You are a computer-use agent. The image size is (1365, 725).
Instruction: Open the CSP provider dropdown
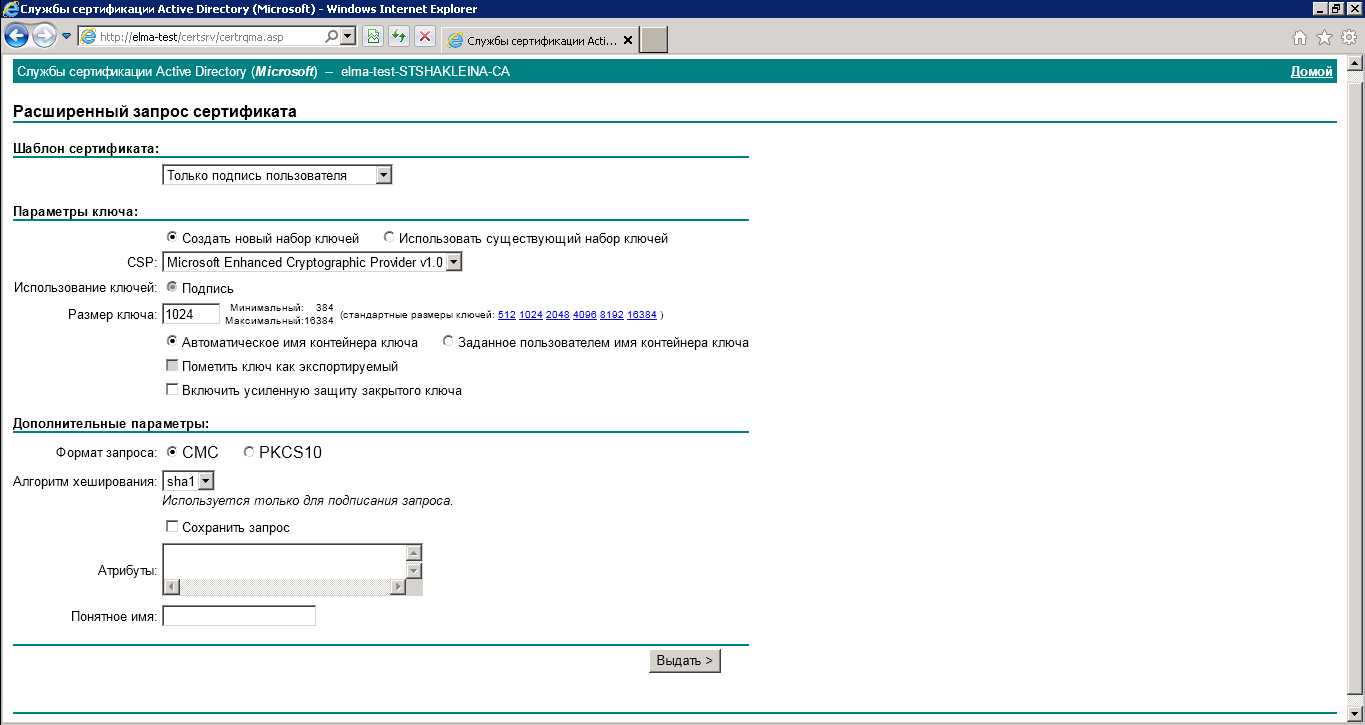point(453,262)
